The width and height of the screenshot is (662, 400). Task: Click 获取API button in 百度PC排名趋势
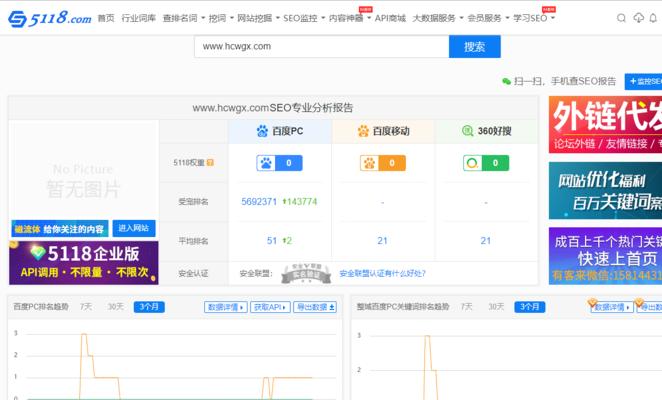pos(271,307)
